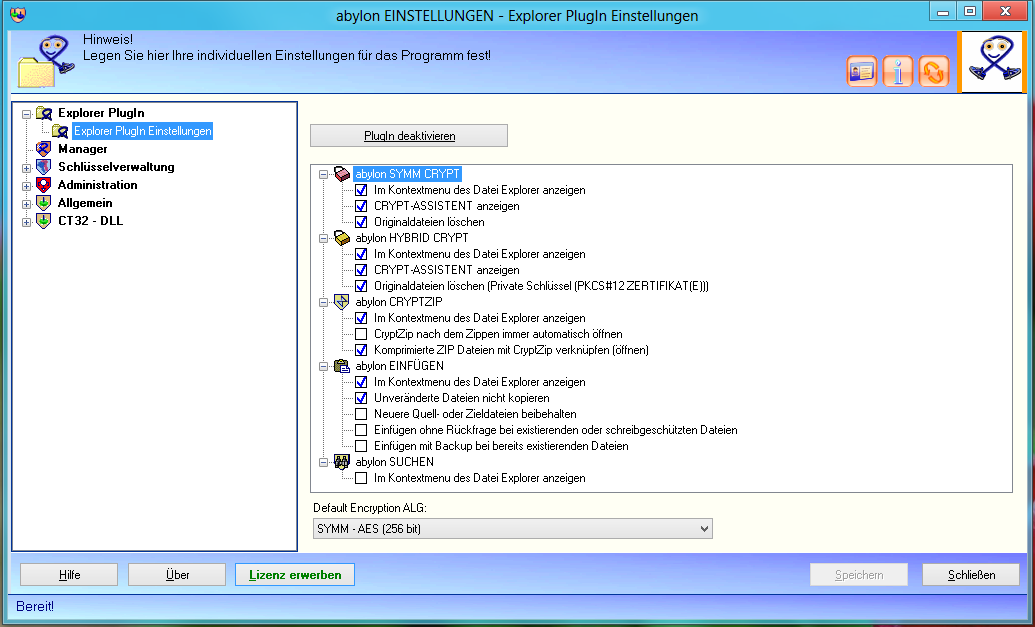Click the orange info icon
Viewport: 1035px width, 627px height.
[x=898, y=71]
